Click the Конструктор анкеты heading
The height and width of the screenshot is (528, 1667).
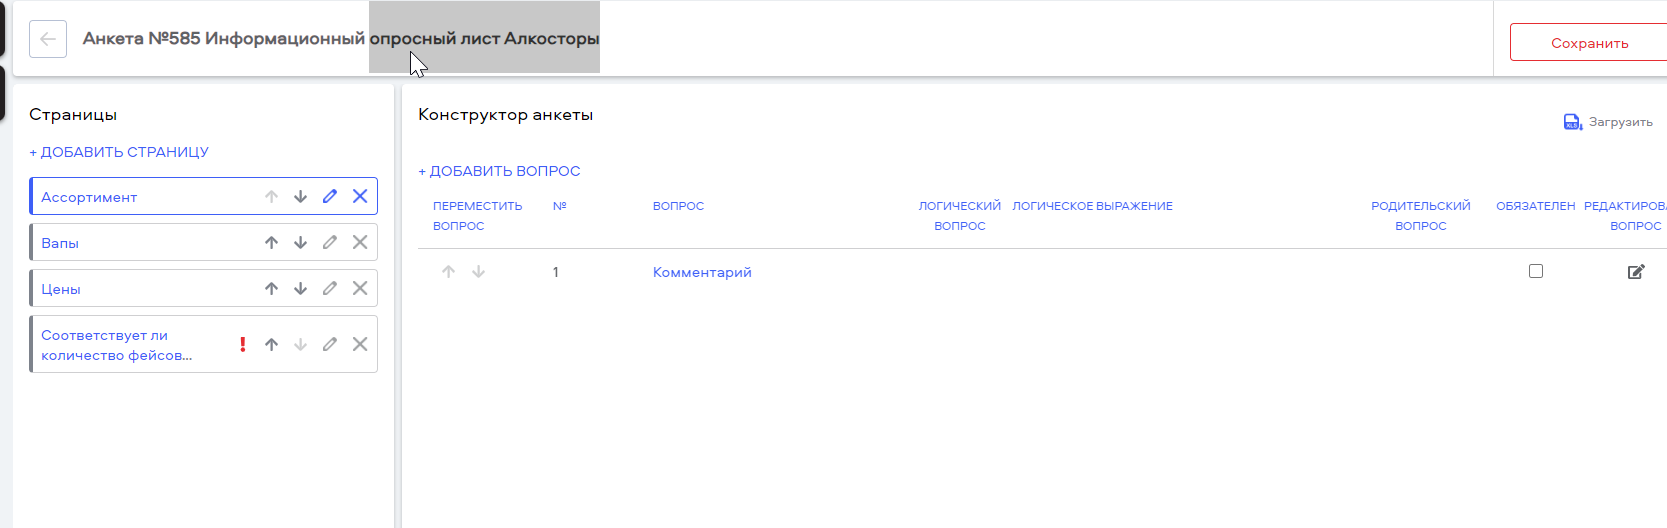505,114
